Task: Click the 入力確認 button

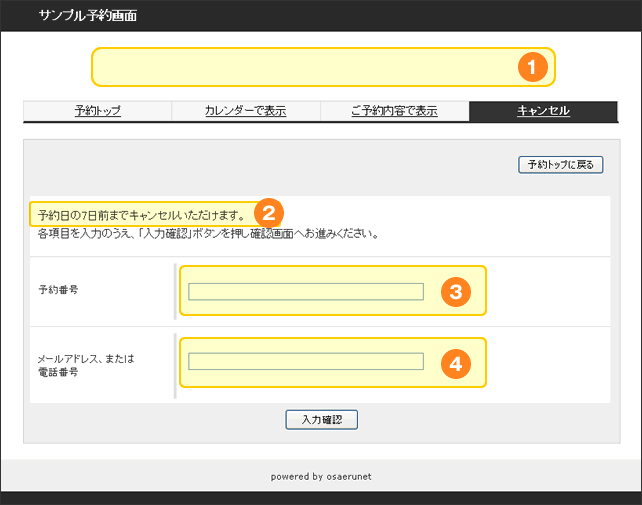Action: pyautogui.click(x=321, y=420)
